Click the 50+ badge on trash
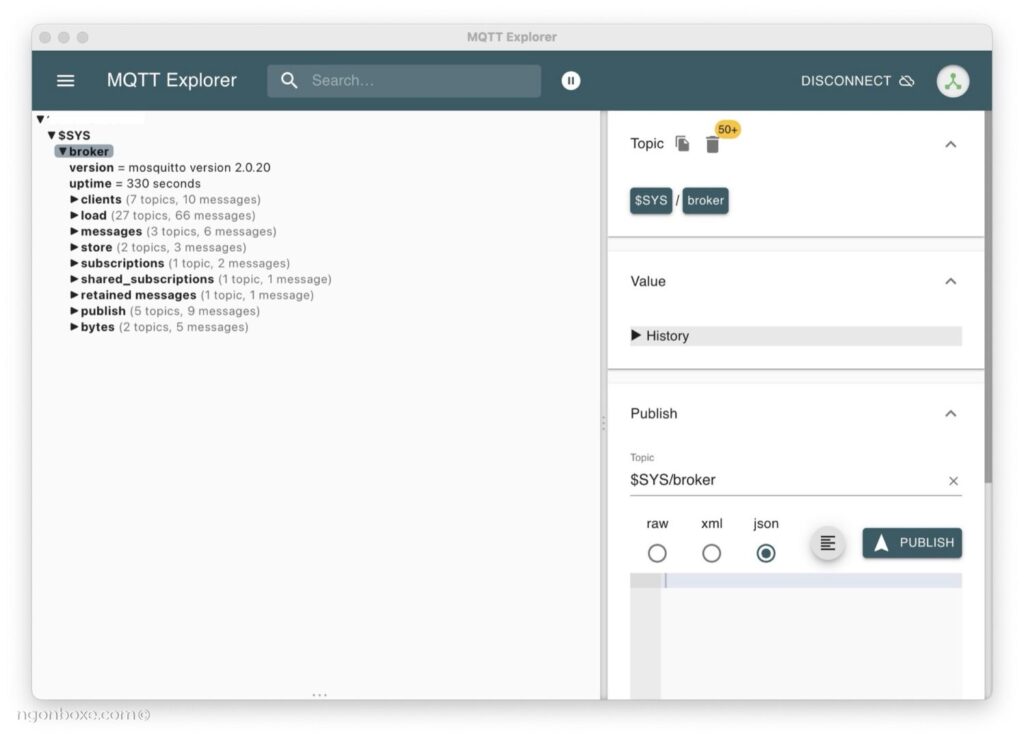1024x739 pixels. coord(728,129)
